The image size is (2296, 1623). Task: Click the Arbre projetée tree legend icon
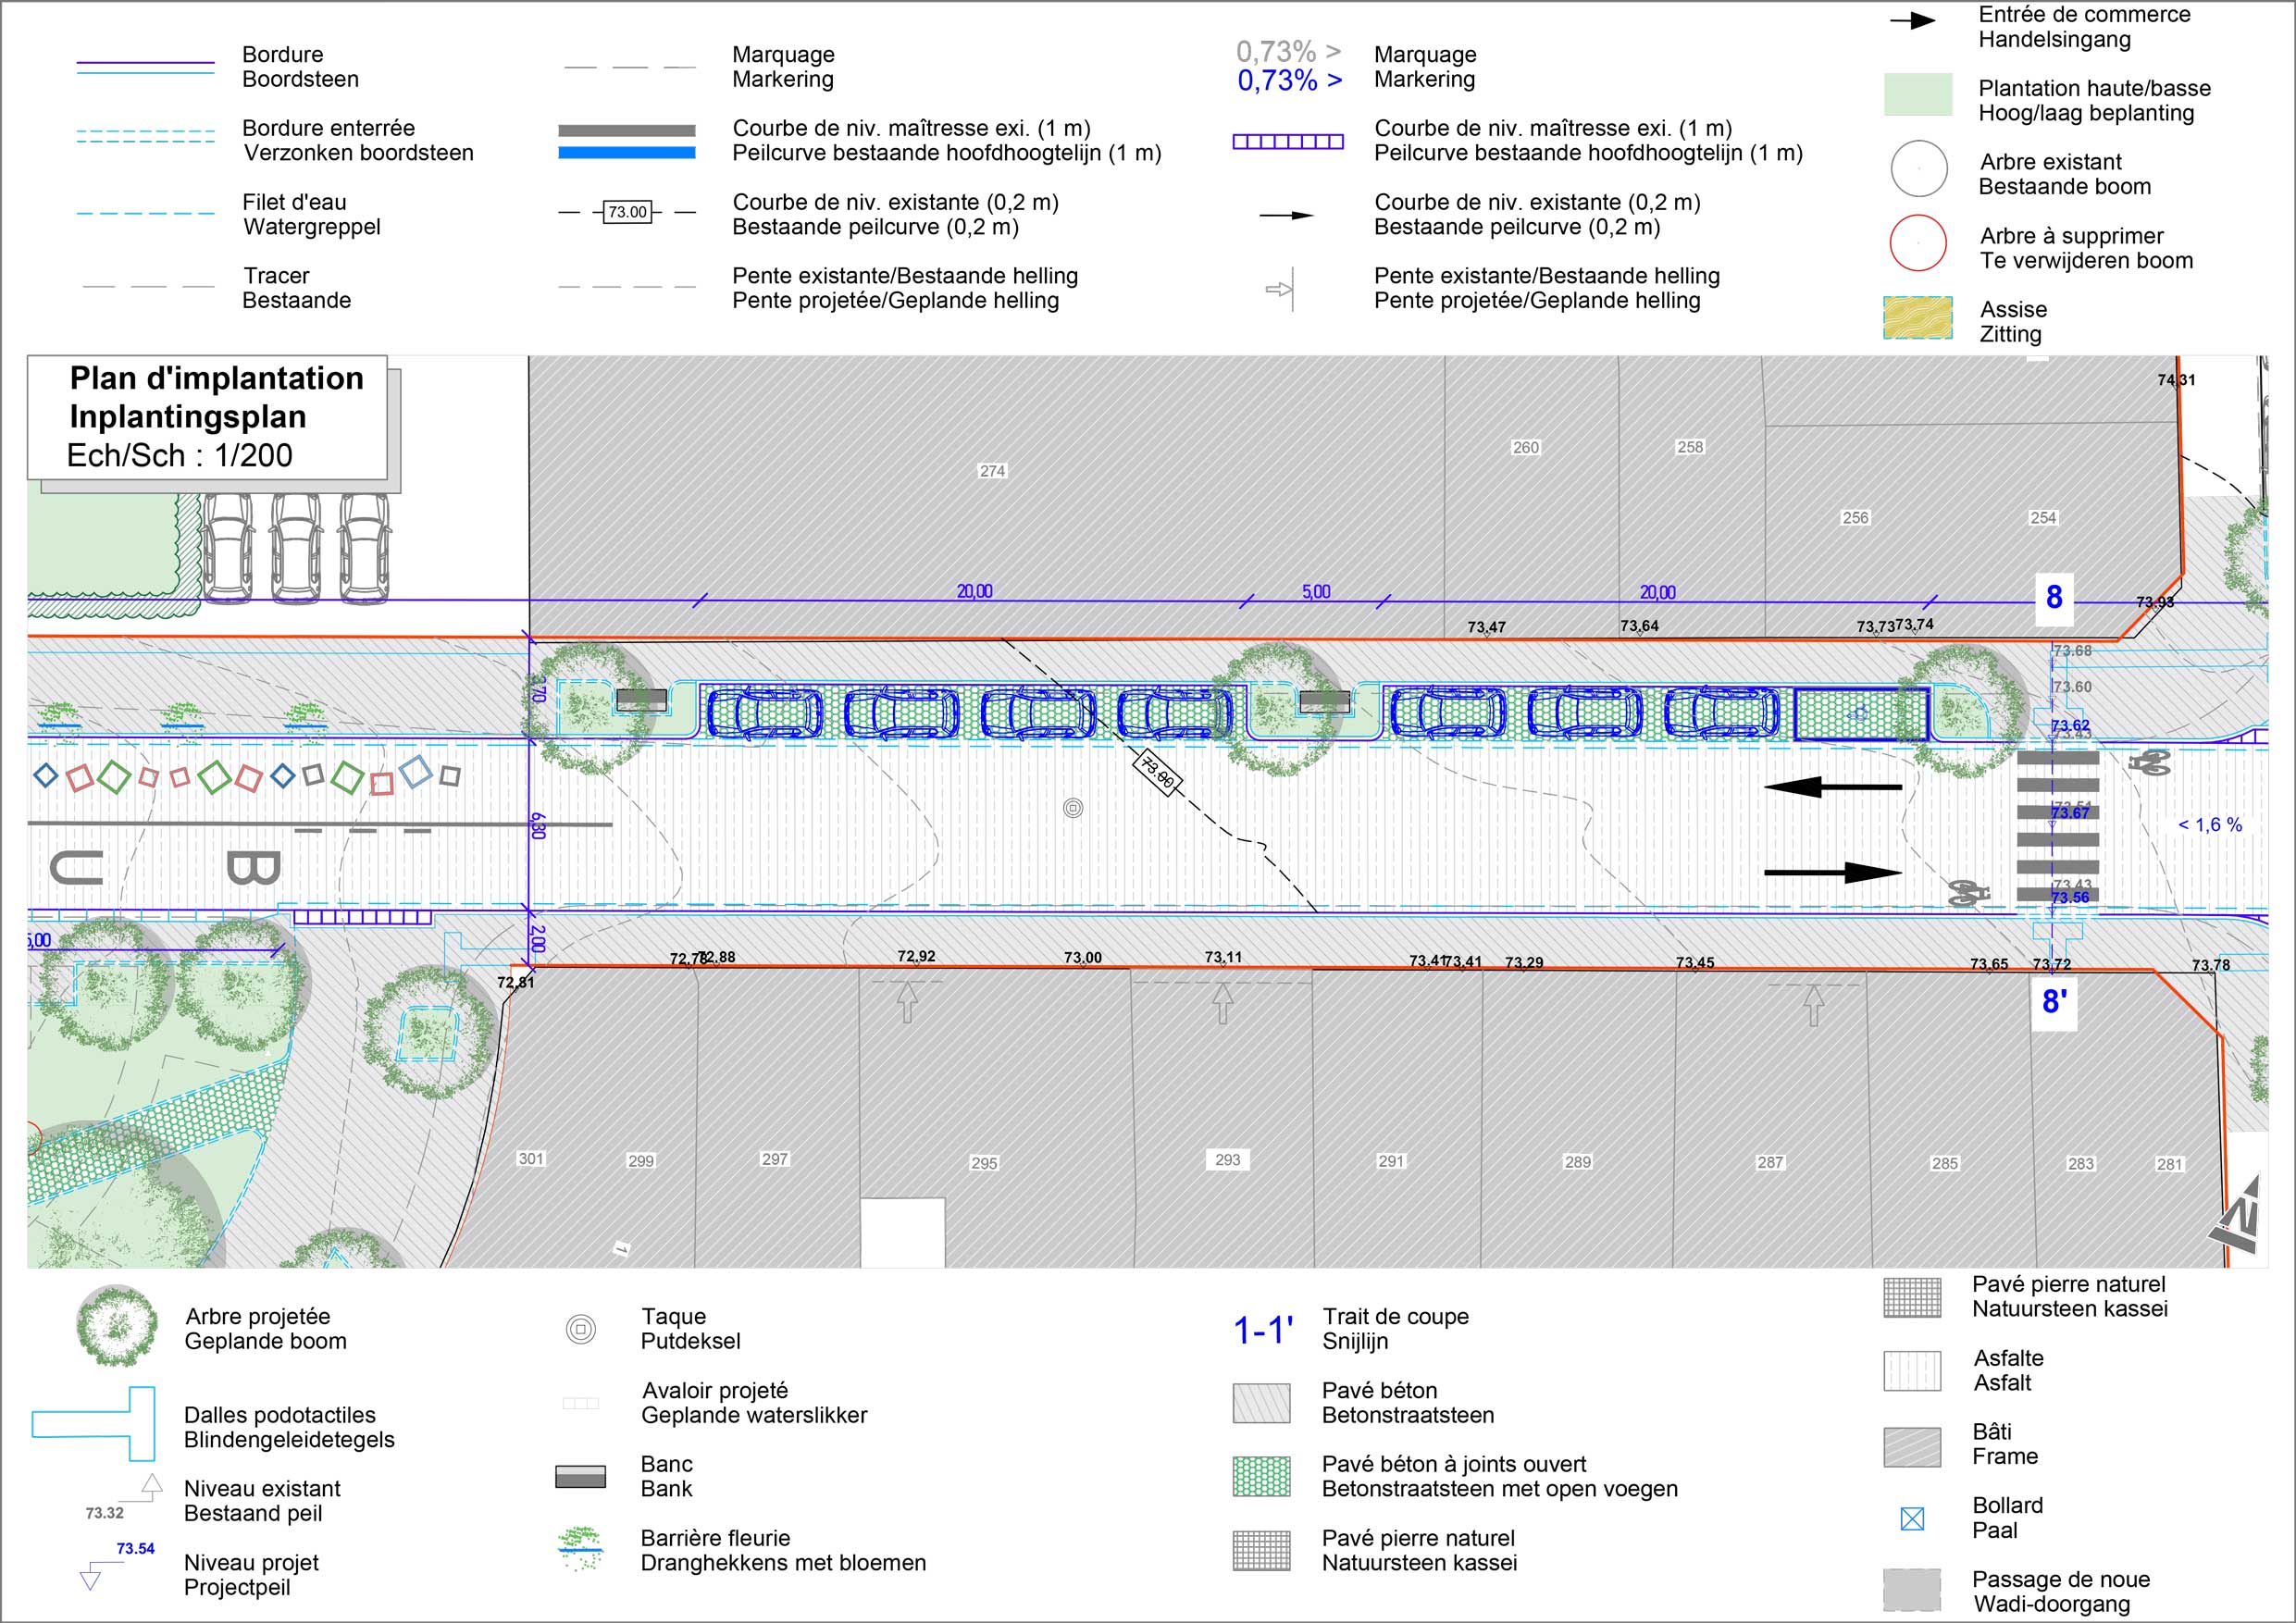(117, 1326)
